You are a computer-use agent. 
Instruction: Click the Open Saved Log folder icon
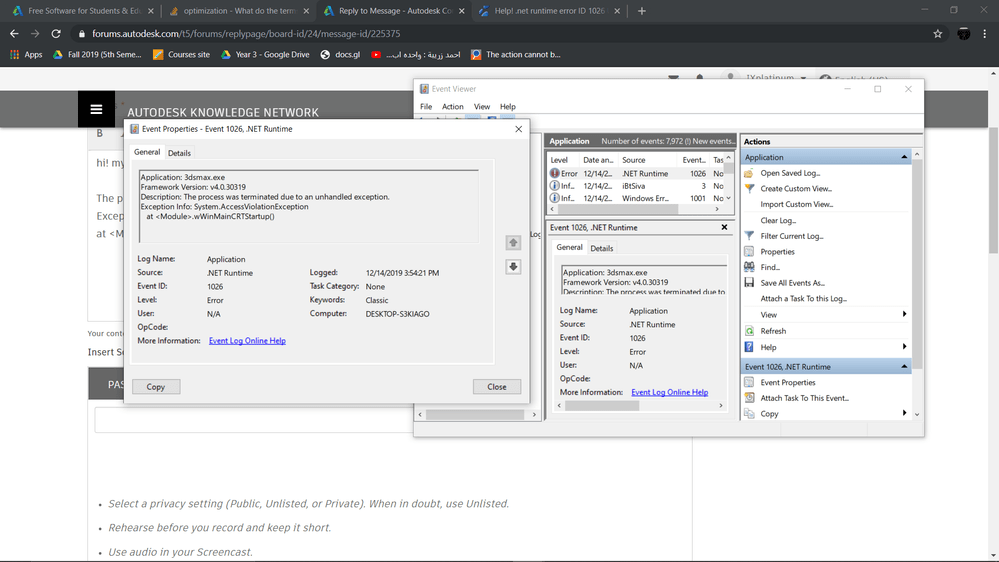pos(749,173)
